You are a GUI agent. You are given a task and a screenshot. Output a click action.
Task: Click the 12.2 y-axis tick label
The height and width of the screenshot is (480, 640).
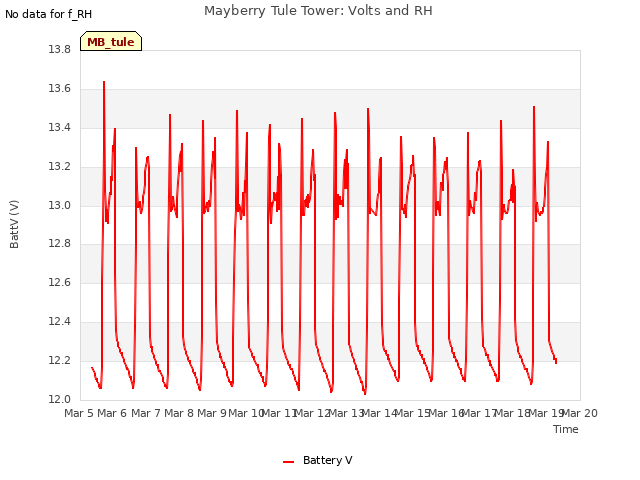[x=60, y=360]
